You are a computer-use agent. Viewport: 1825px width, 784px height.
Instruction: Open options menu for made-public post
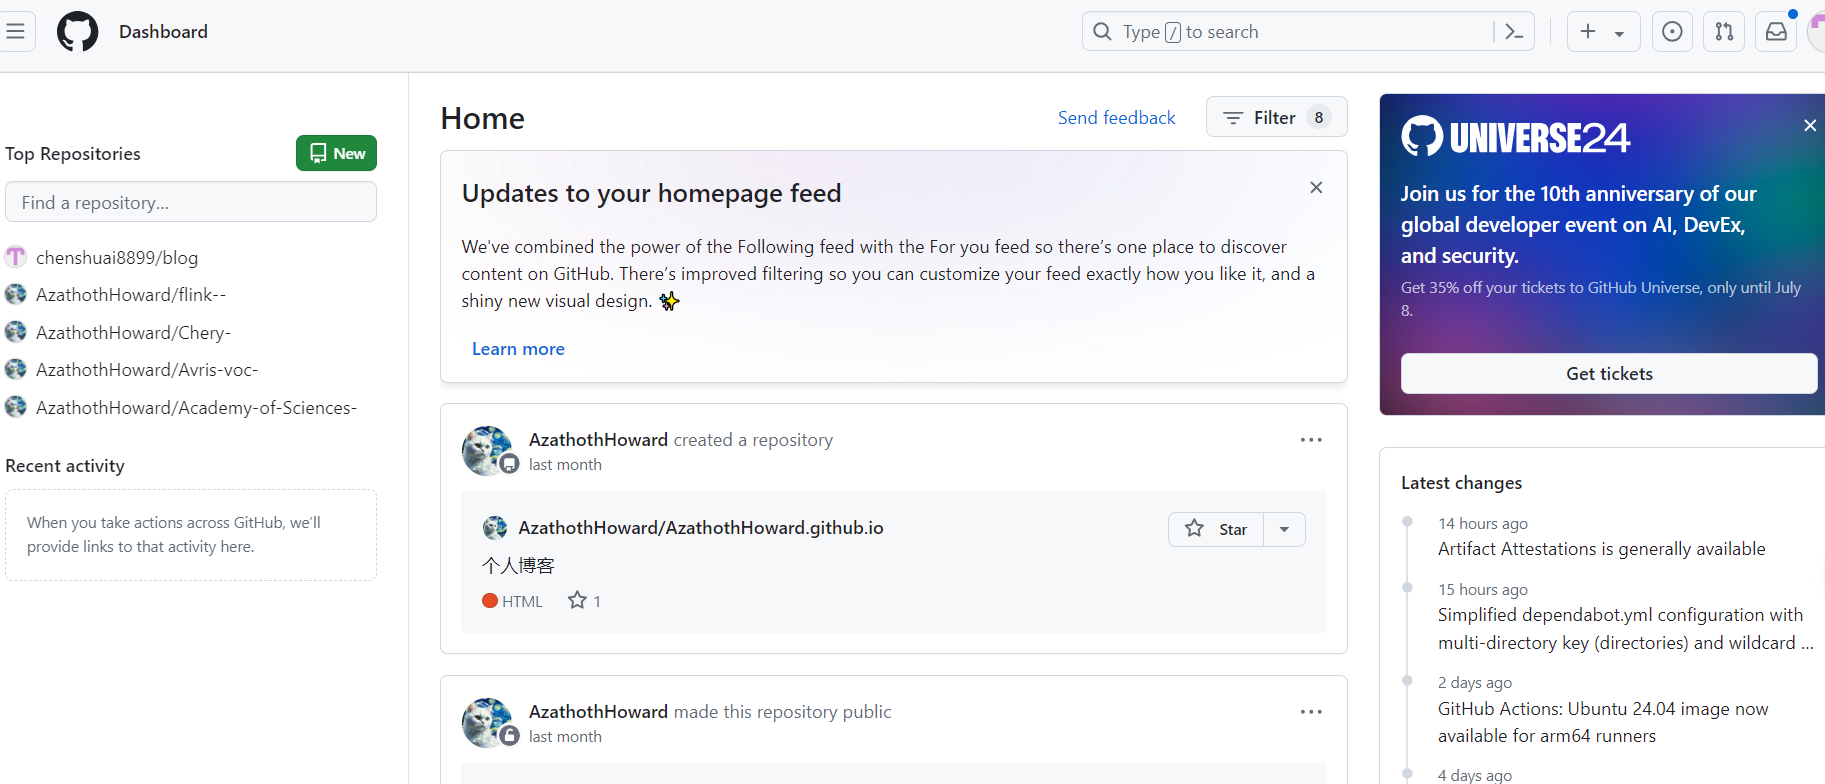pos(1311,712)
